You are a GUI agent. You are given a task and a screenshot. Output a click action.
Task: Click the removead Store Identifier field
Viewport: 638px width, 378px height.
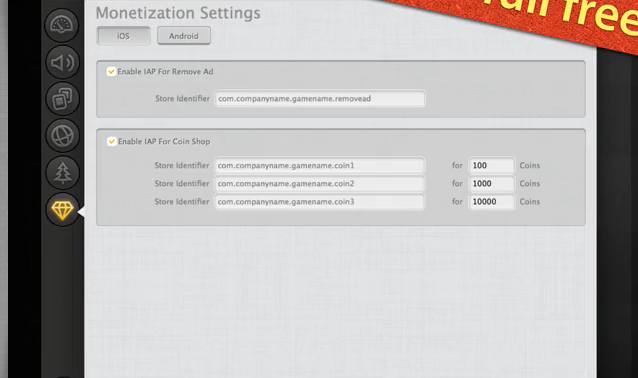320,98
